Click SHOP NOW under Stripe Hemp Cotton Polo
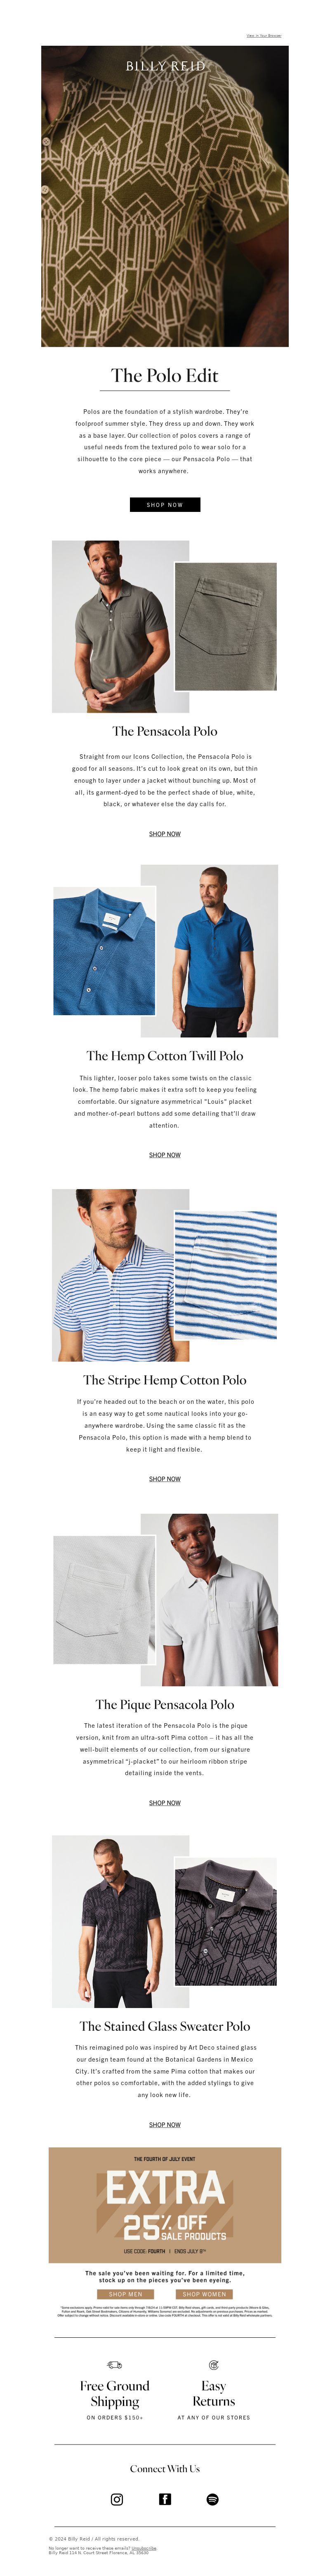Screen dimensions: 330x2576 (165, 1479)
